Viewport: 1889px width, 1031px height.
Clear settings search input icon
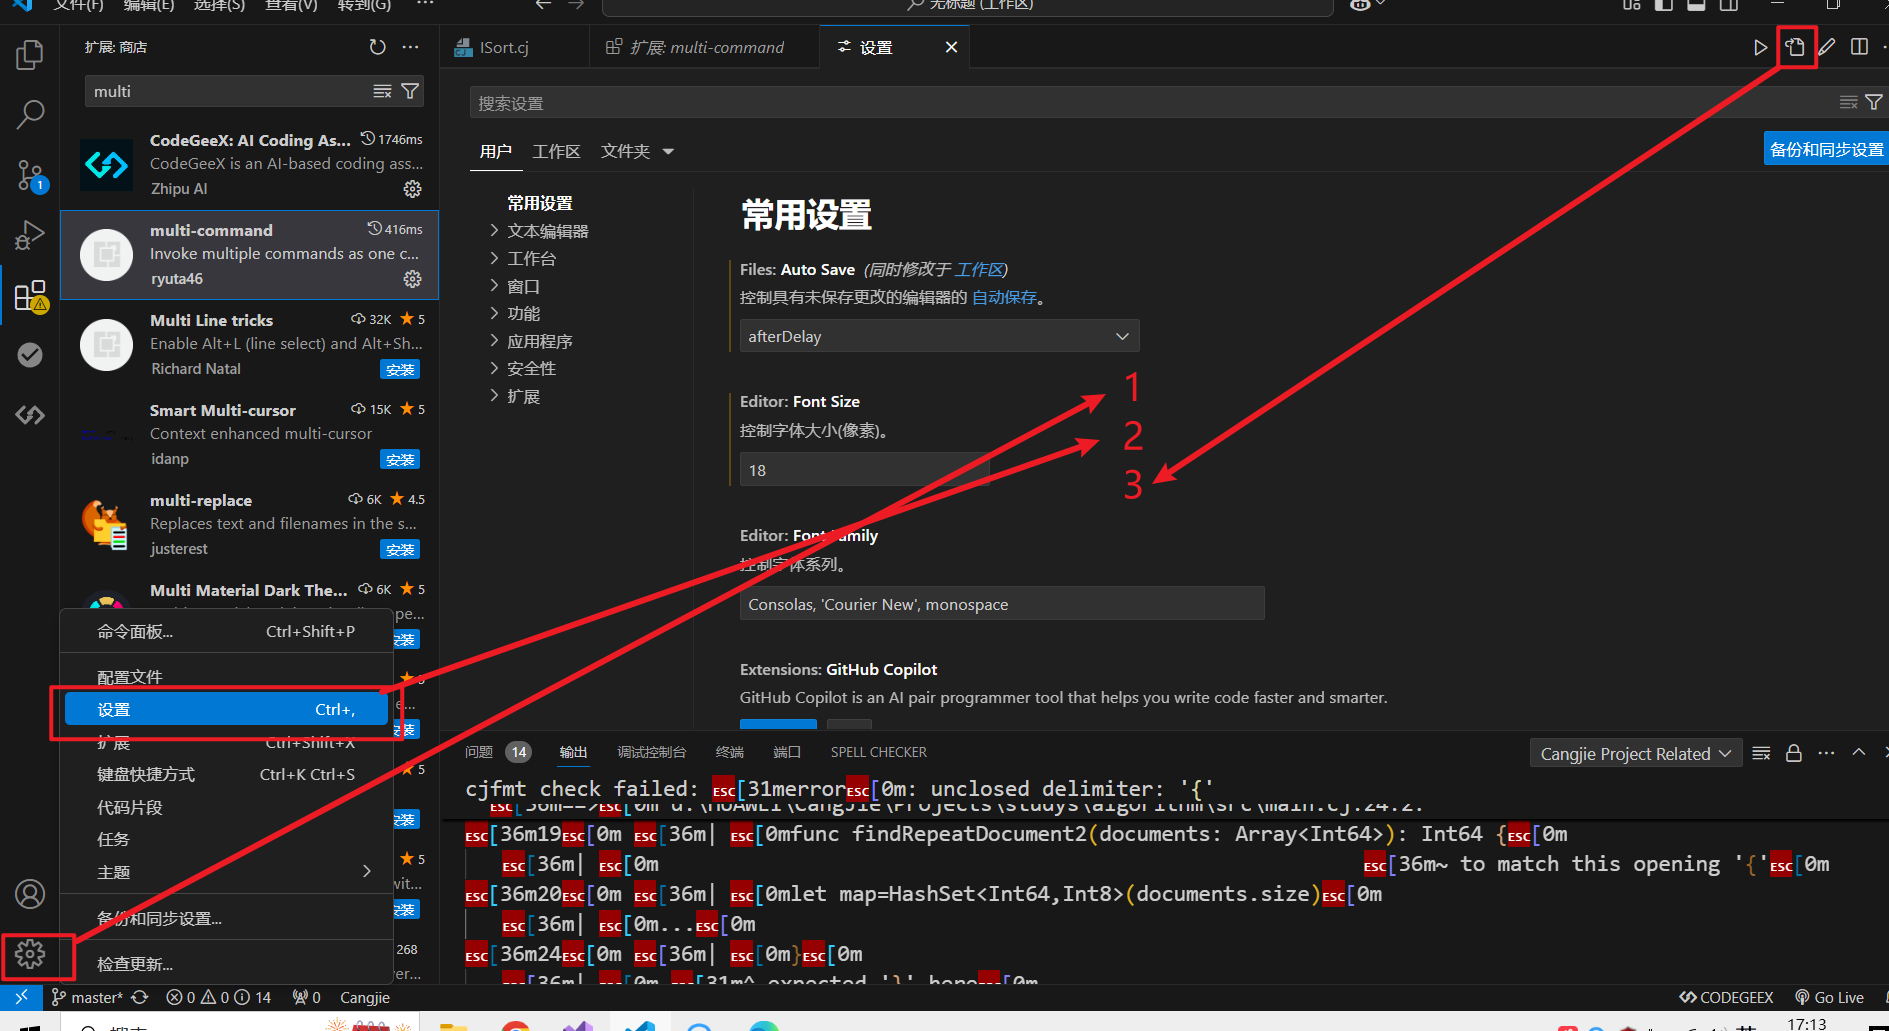click(x=1848, y=103)
